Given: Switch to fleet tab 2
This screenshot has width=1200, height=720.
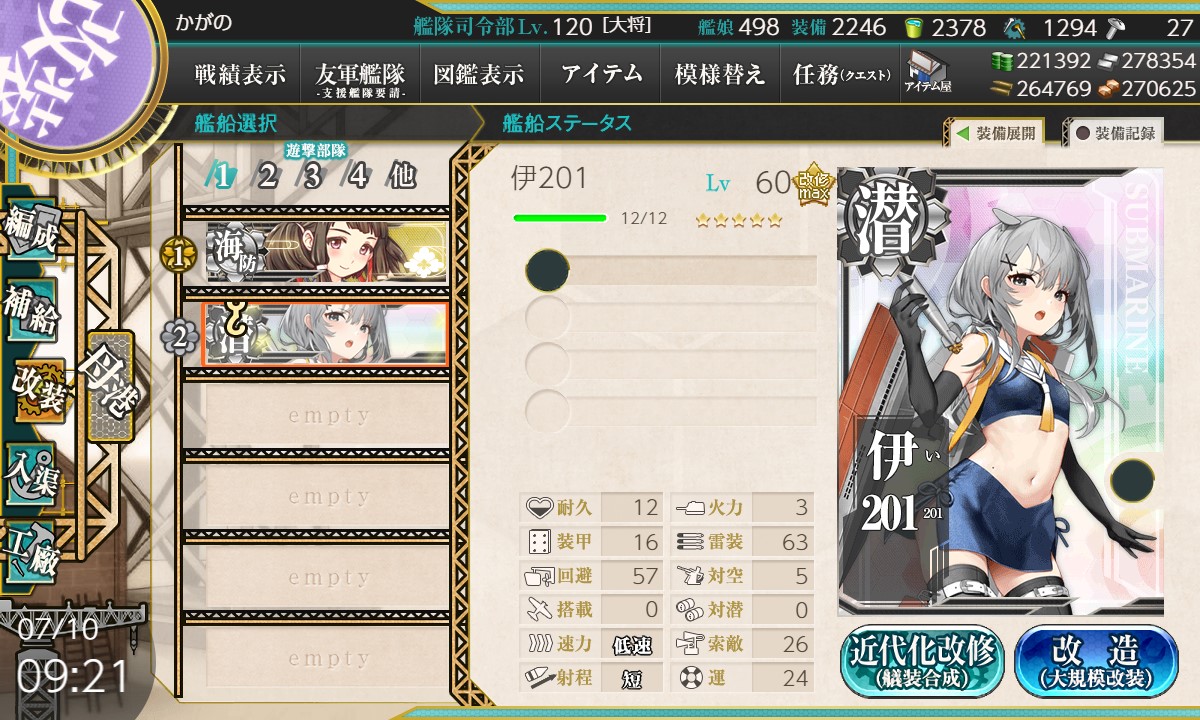Looking at the screenshot, I should 267,176.
